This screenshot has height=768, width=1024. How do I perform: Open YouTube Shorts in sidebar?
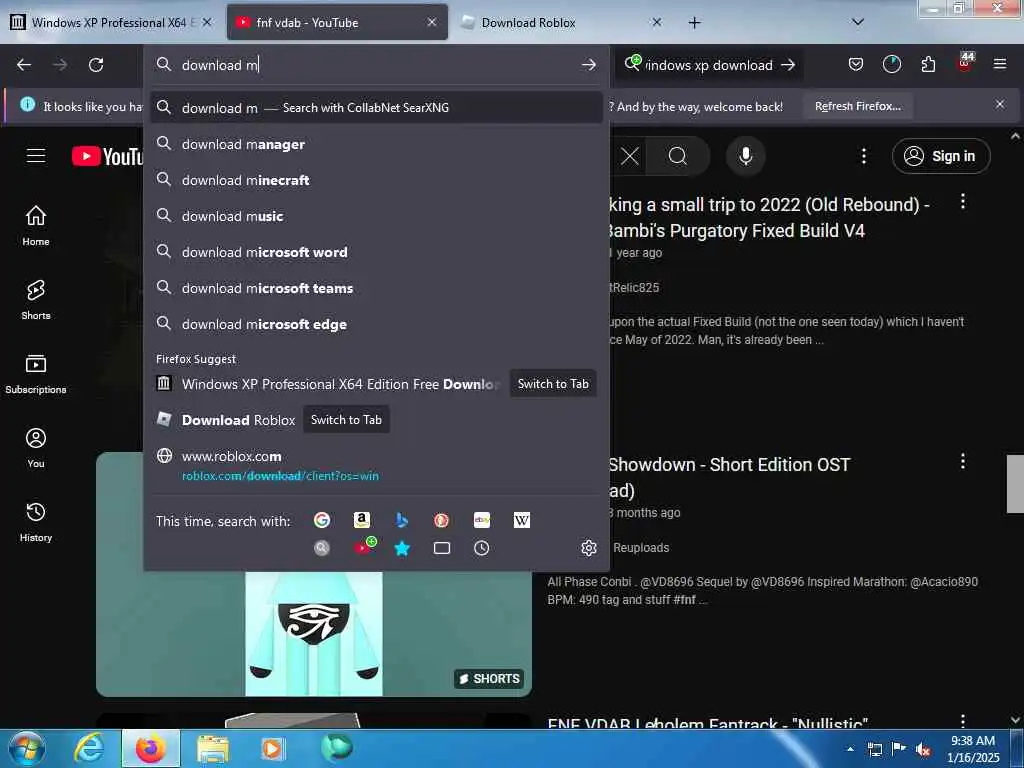click(x=36, y=300)
